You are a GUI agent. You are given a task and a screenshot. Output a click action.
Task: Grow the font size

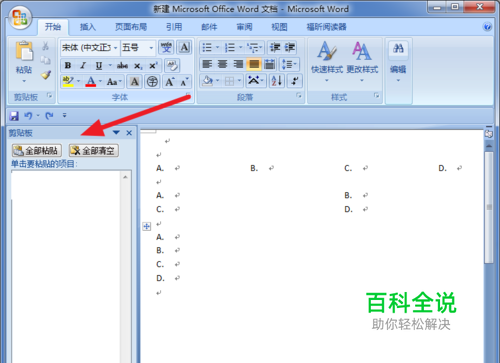tap(170, 82)
